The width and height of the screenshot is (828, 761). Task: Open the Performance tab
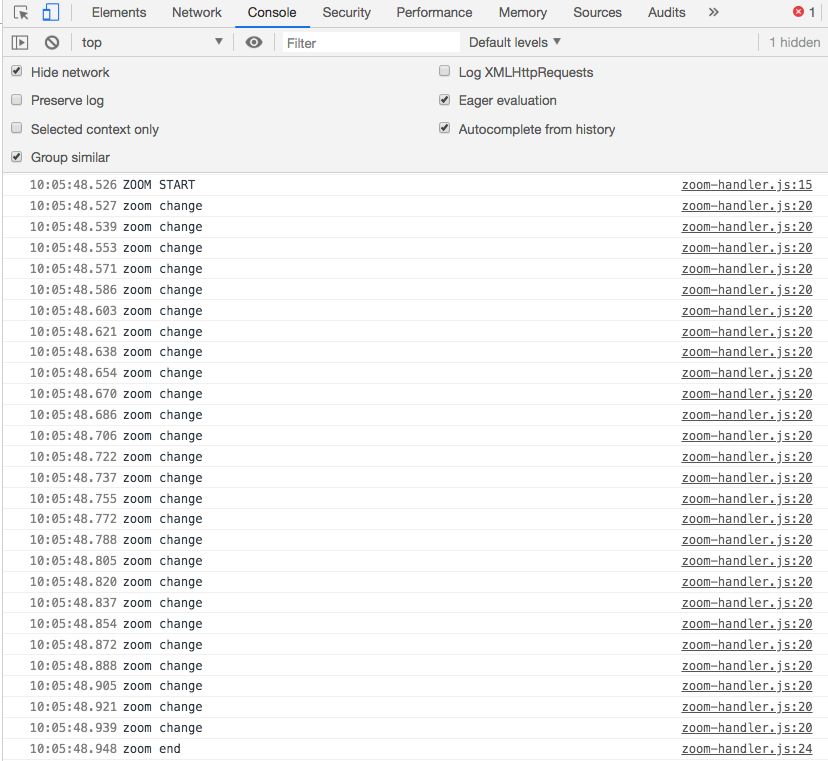coord(434,12)
